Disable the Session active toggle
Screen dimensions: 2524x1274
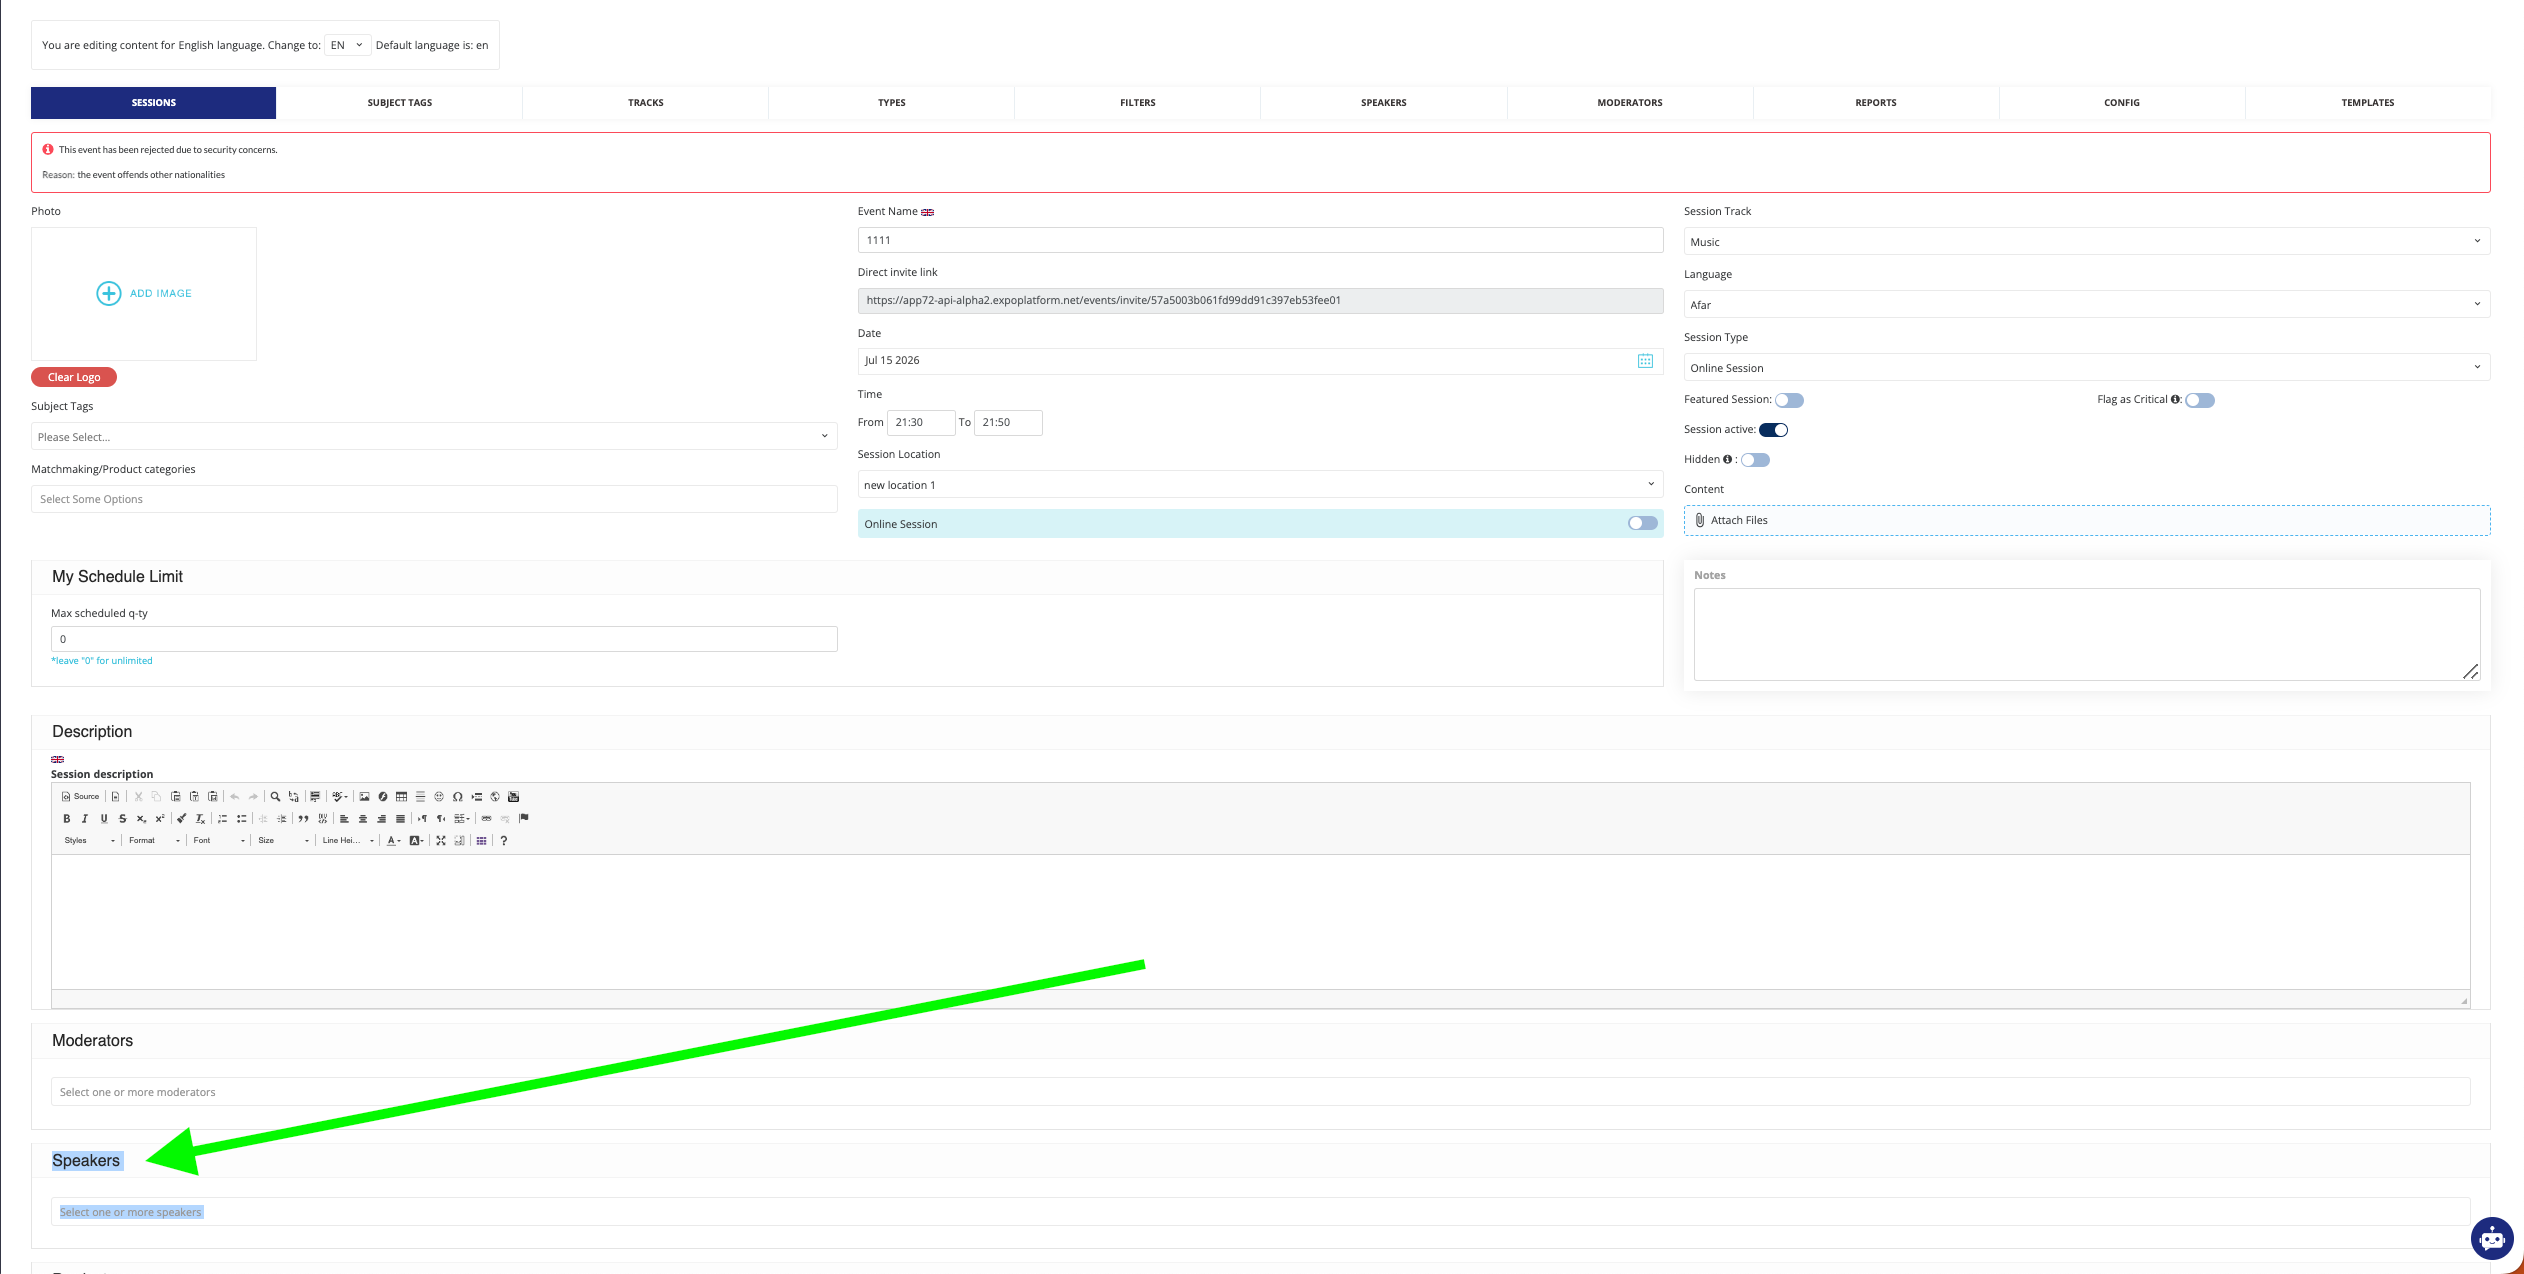point(1773,430)
